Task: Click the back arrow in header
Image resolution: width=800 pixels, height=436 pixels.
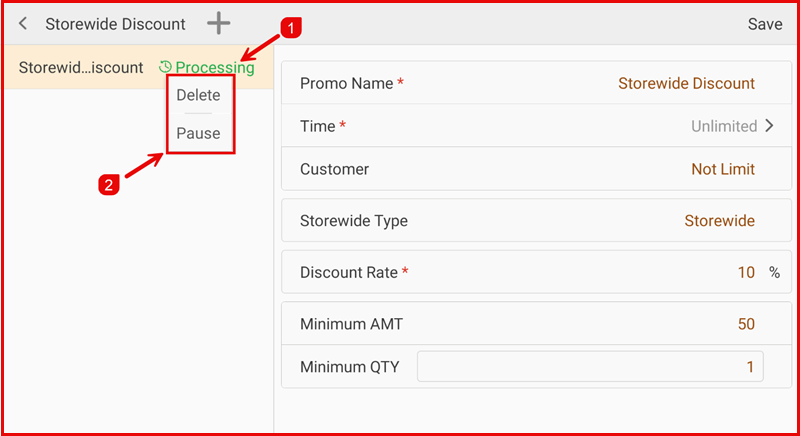Action: point(23,24)
